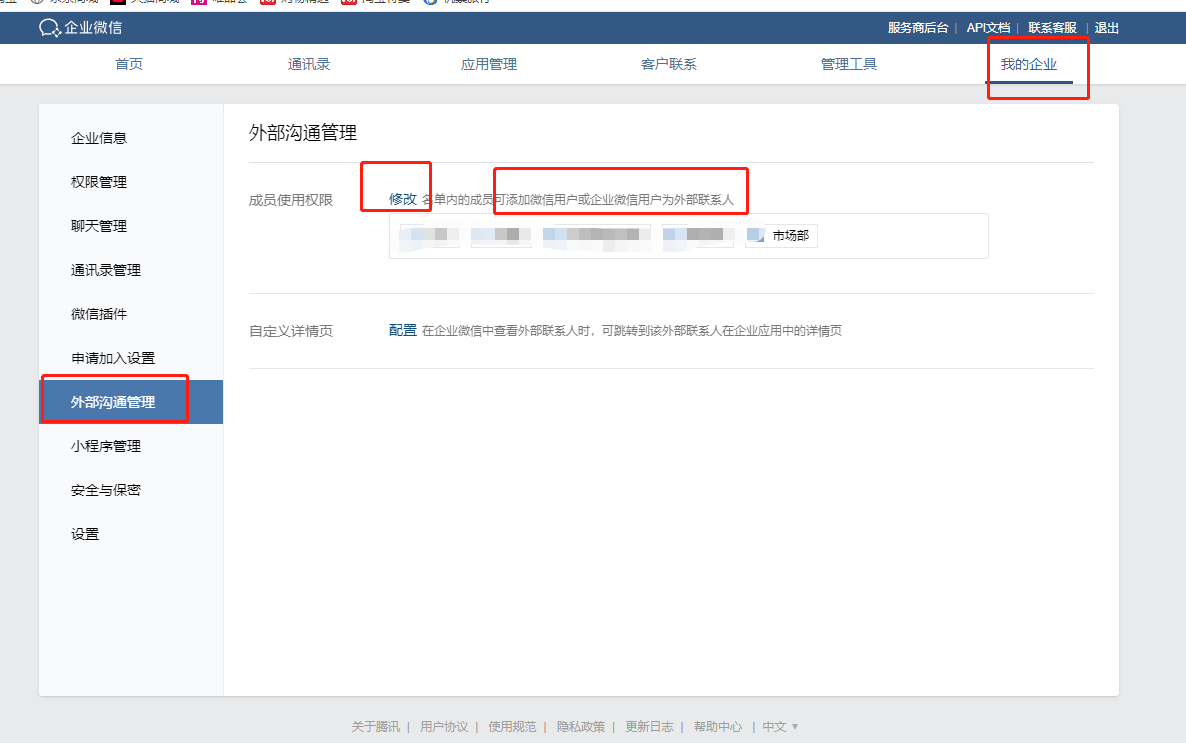Open 用户协议 footer link
The image size is (1186, 743).
(x=444, y=726)
